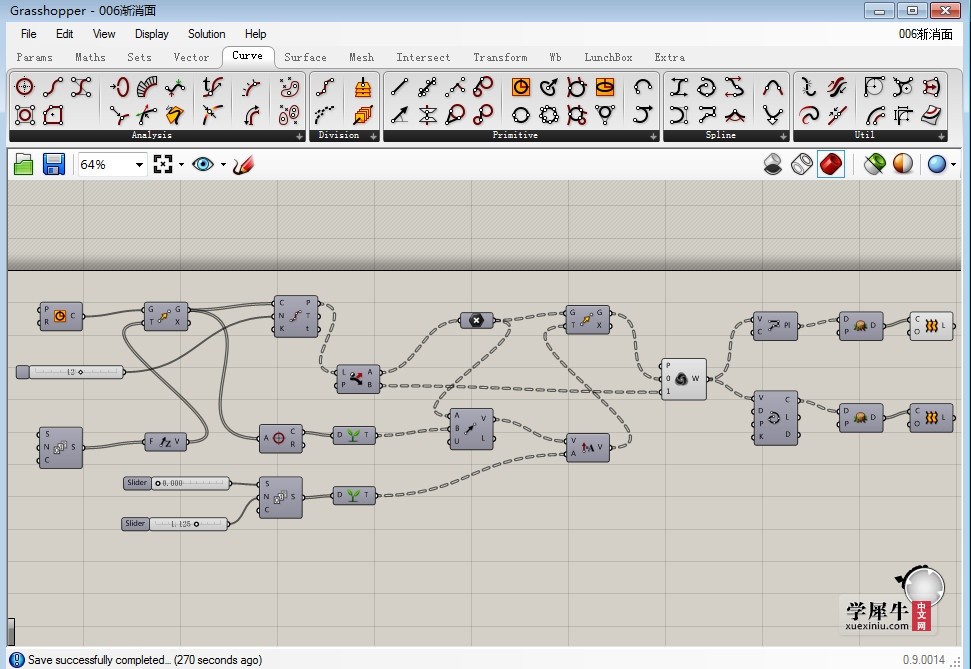
Task: Select the Fillet icon in Util panel
Action: click(x=874, y=87)
